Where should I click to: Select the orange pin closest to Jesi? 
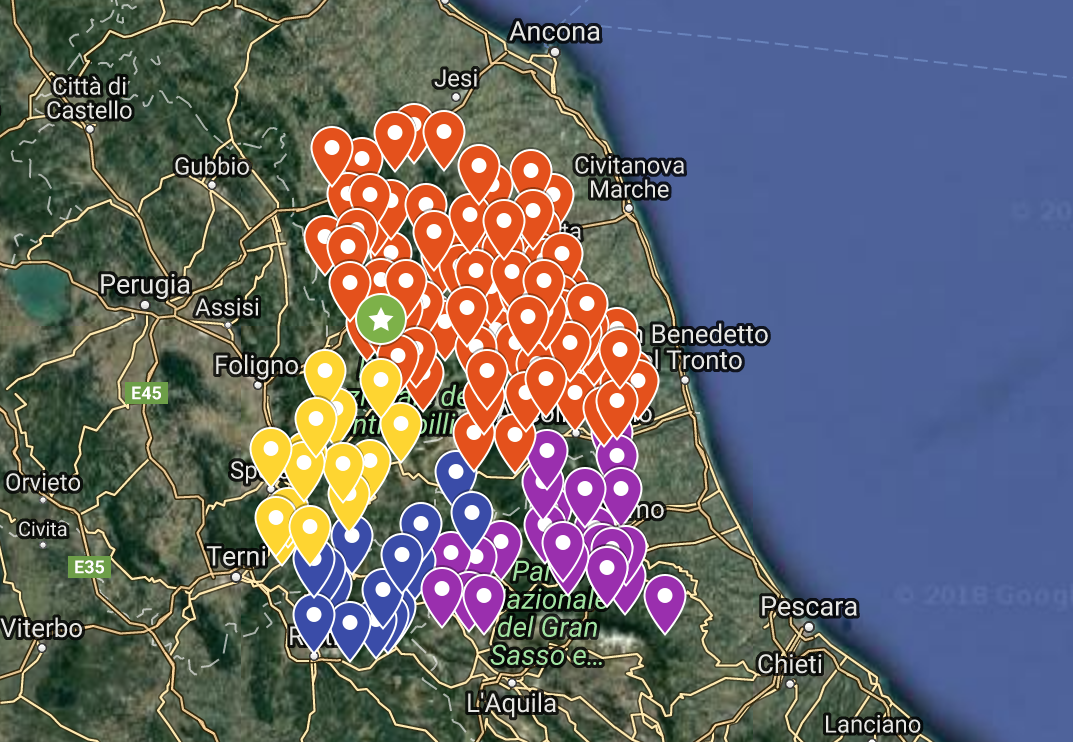tap(443, 139)
